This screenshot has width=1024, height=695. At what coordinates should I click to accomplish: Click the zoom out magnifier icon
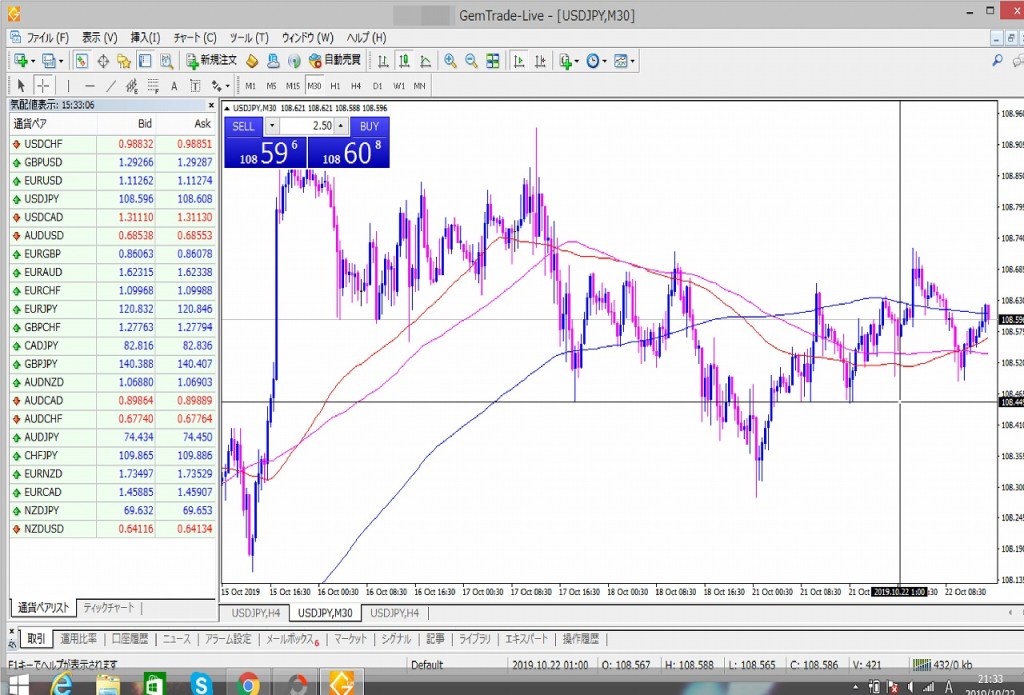point(471,61)
